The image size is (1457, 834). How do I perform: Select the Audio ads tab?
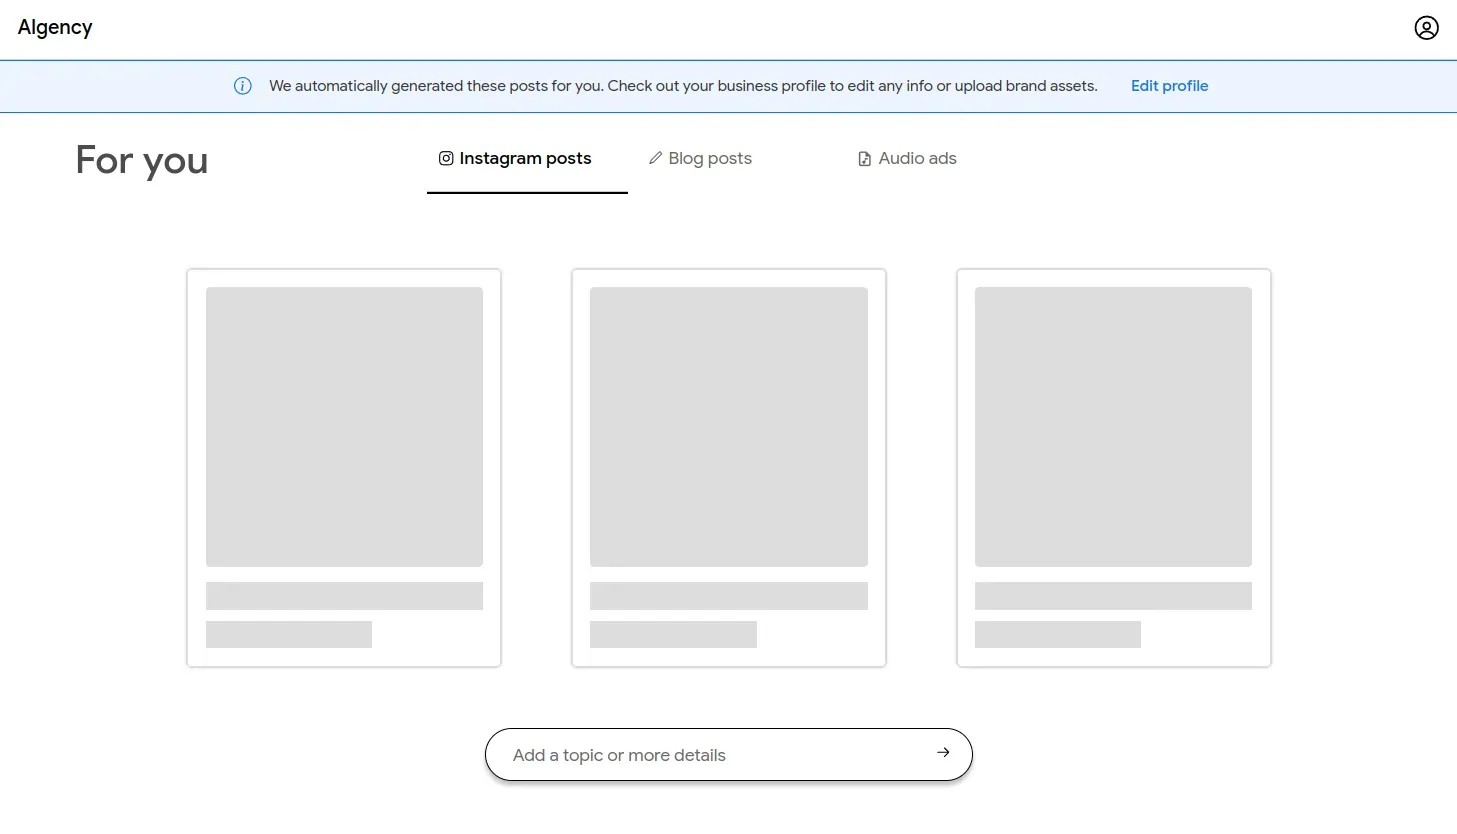[907, 158]
